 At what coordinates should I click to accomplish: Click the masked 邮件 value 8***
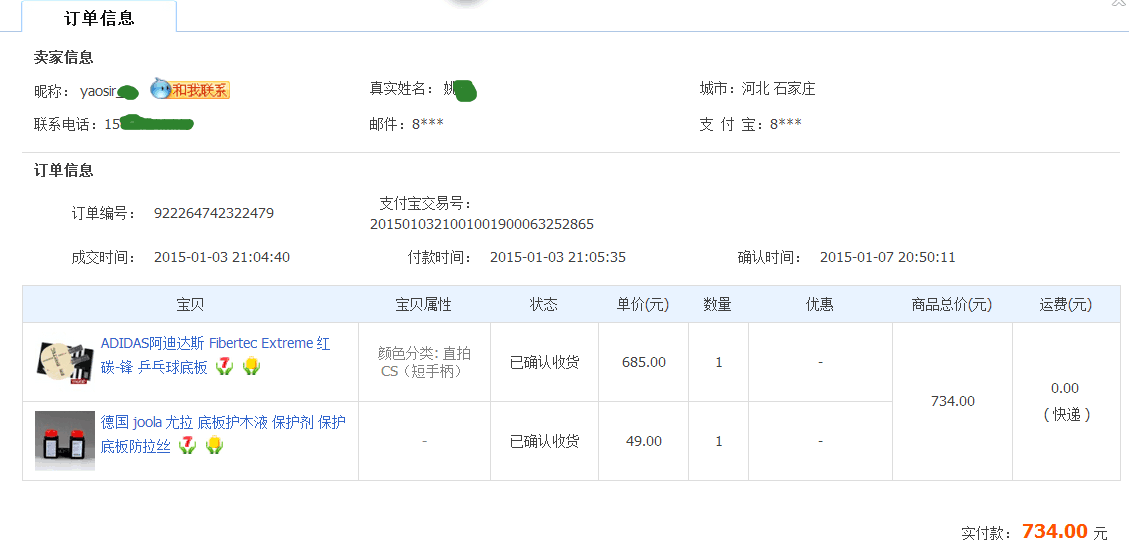427,124
